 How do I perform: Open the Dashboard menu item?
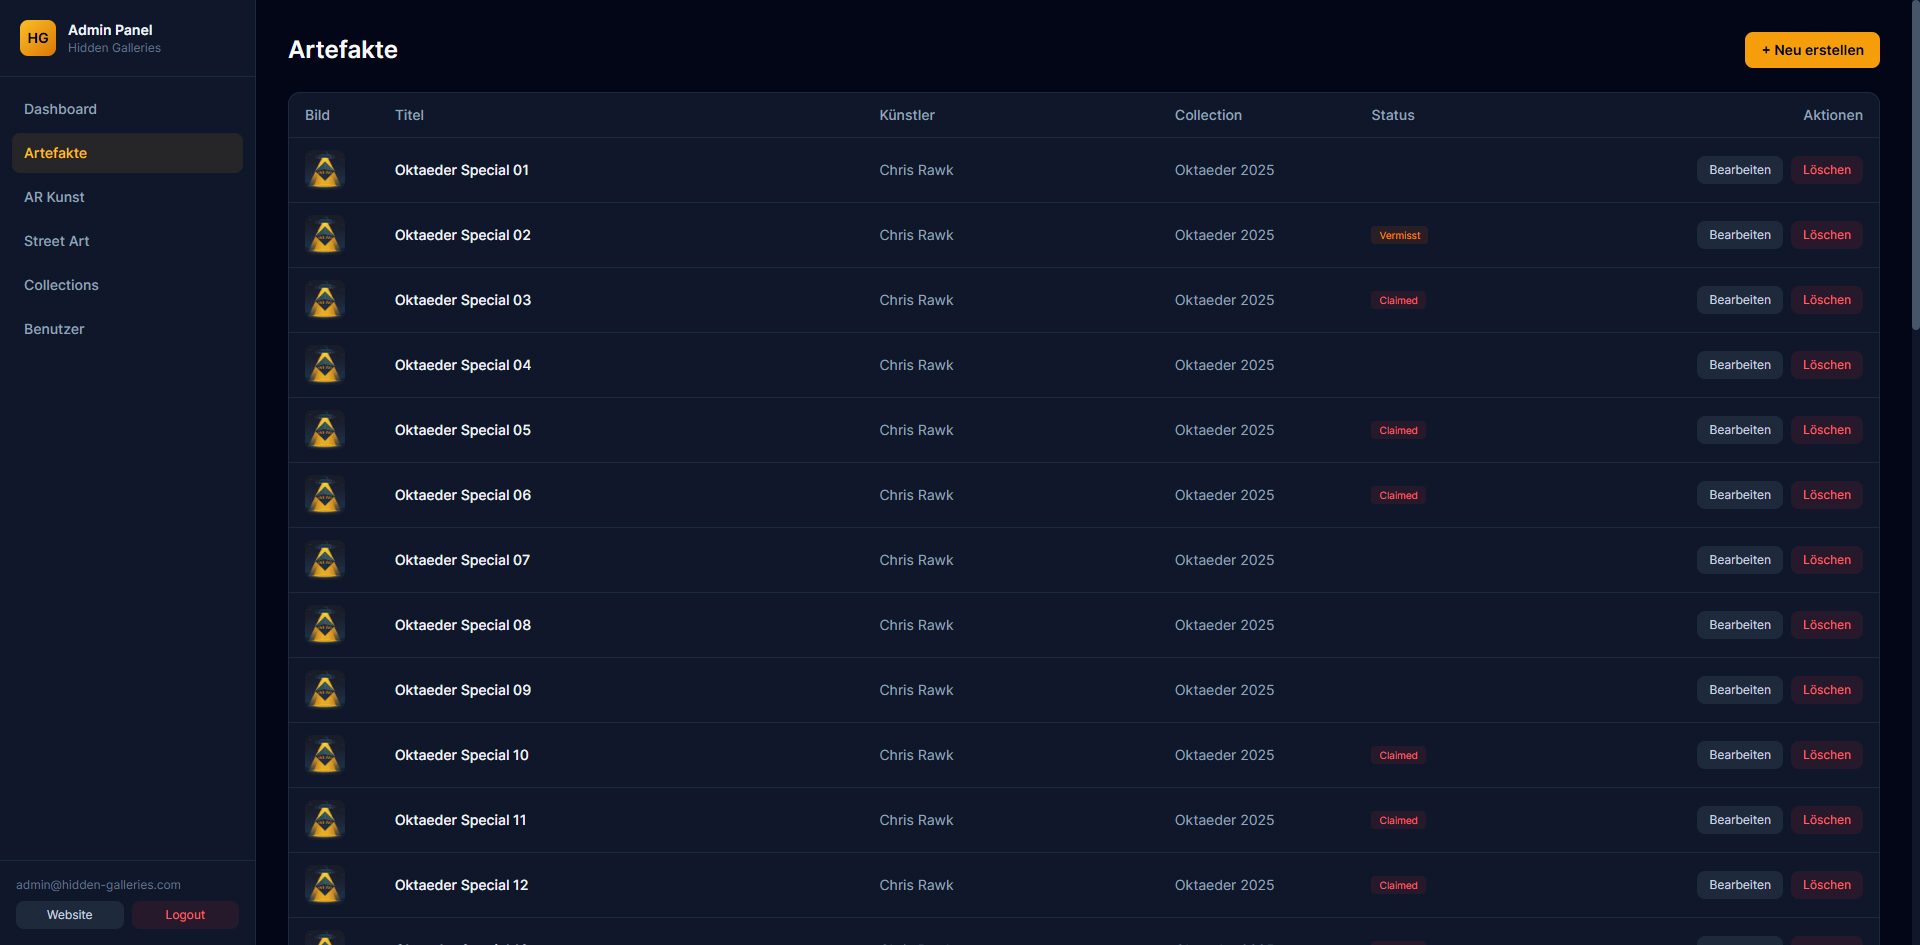[61, 109]
